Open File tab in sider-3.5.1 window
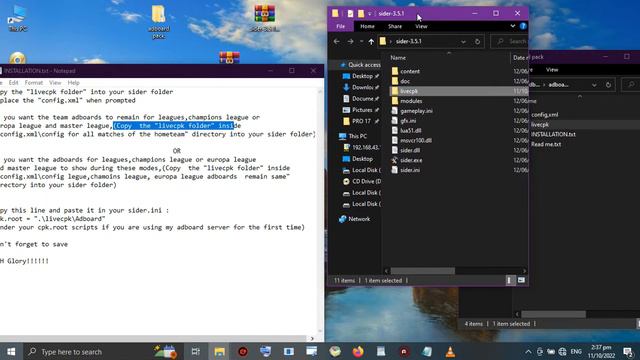 (x=340, y=26)
